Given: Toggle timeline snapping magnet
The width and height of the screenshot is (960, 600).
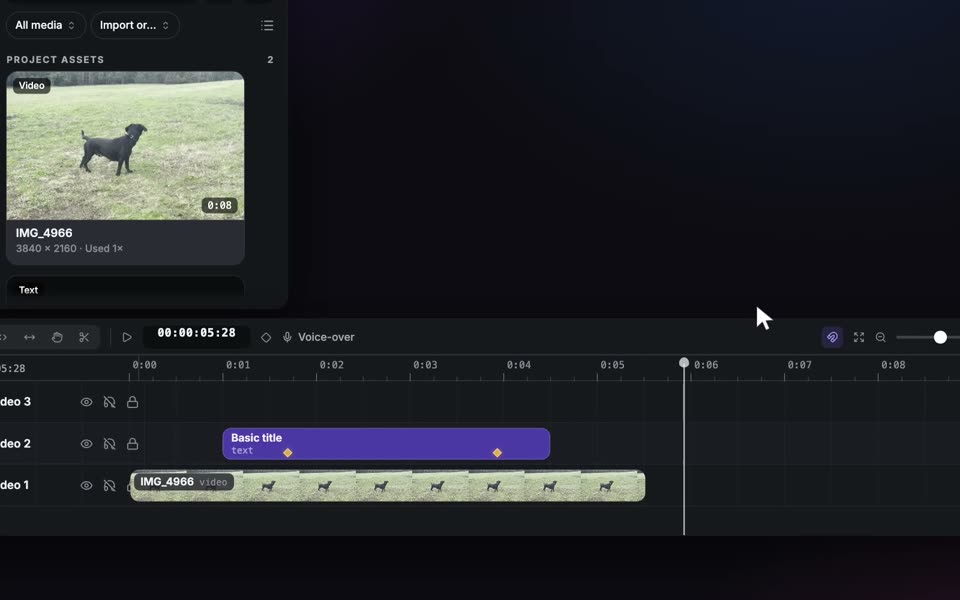Looking at the screenshot, I should (x=832, y=337).
